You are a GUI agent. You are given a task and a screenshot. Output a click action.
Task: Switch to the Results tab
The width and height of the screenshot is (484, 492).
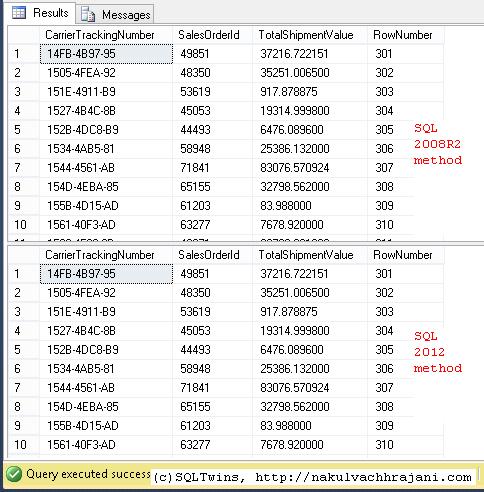tap(41, 13)
